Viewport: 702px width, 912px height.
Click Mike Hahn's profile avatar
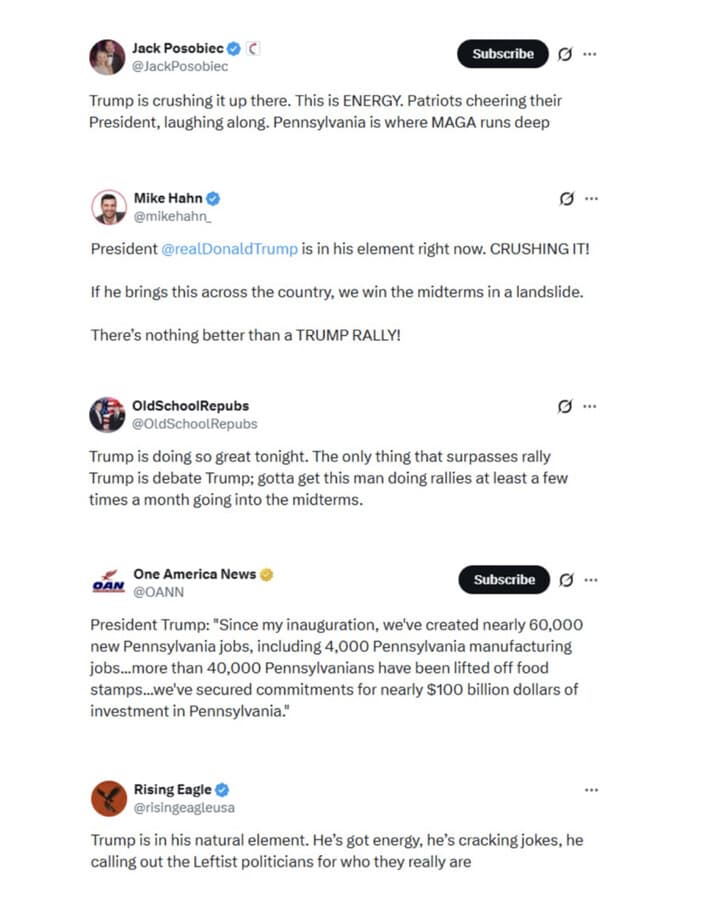click(x=107, y=199)
